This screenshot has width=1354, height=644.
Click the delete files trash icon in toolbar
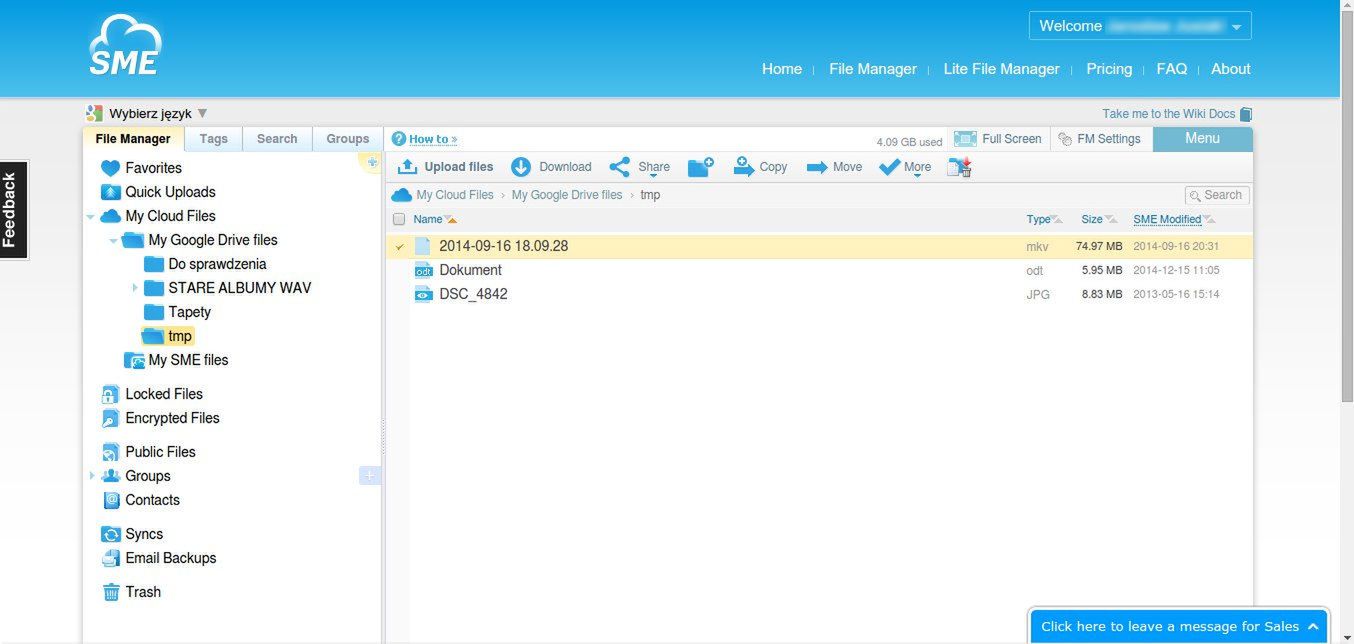pos(960,167)
